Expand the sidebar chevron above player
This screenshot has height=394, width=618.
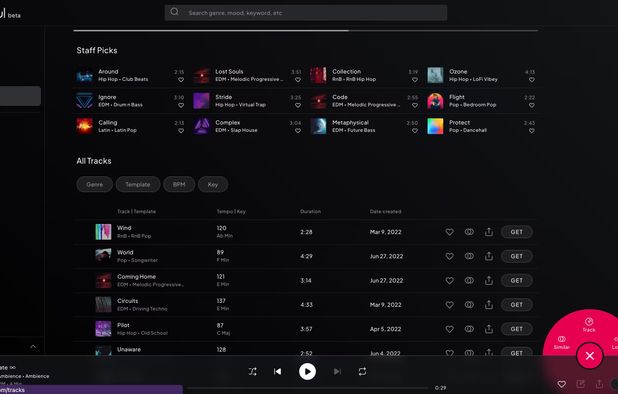tap(33, 347)
